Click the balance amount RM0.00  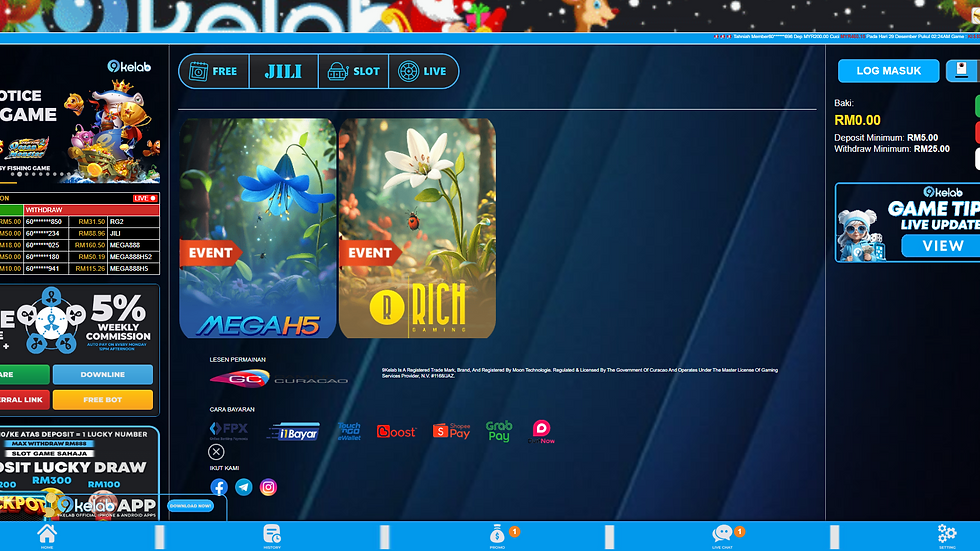click(x=857, y=120)
